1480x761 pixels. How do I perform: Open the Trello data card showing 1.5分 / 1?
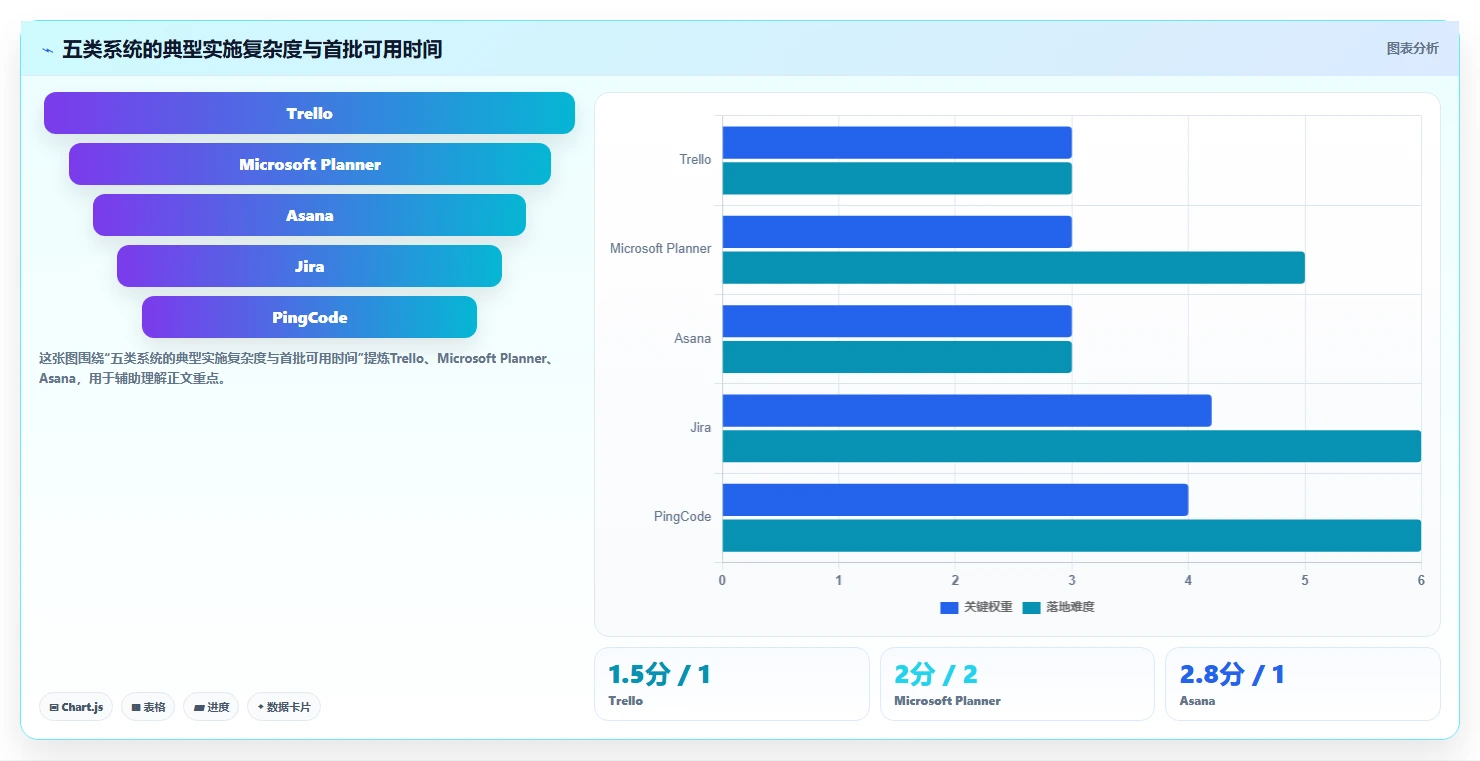[732, 684]
